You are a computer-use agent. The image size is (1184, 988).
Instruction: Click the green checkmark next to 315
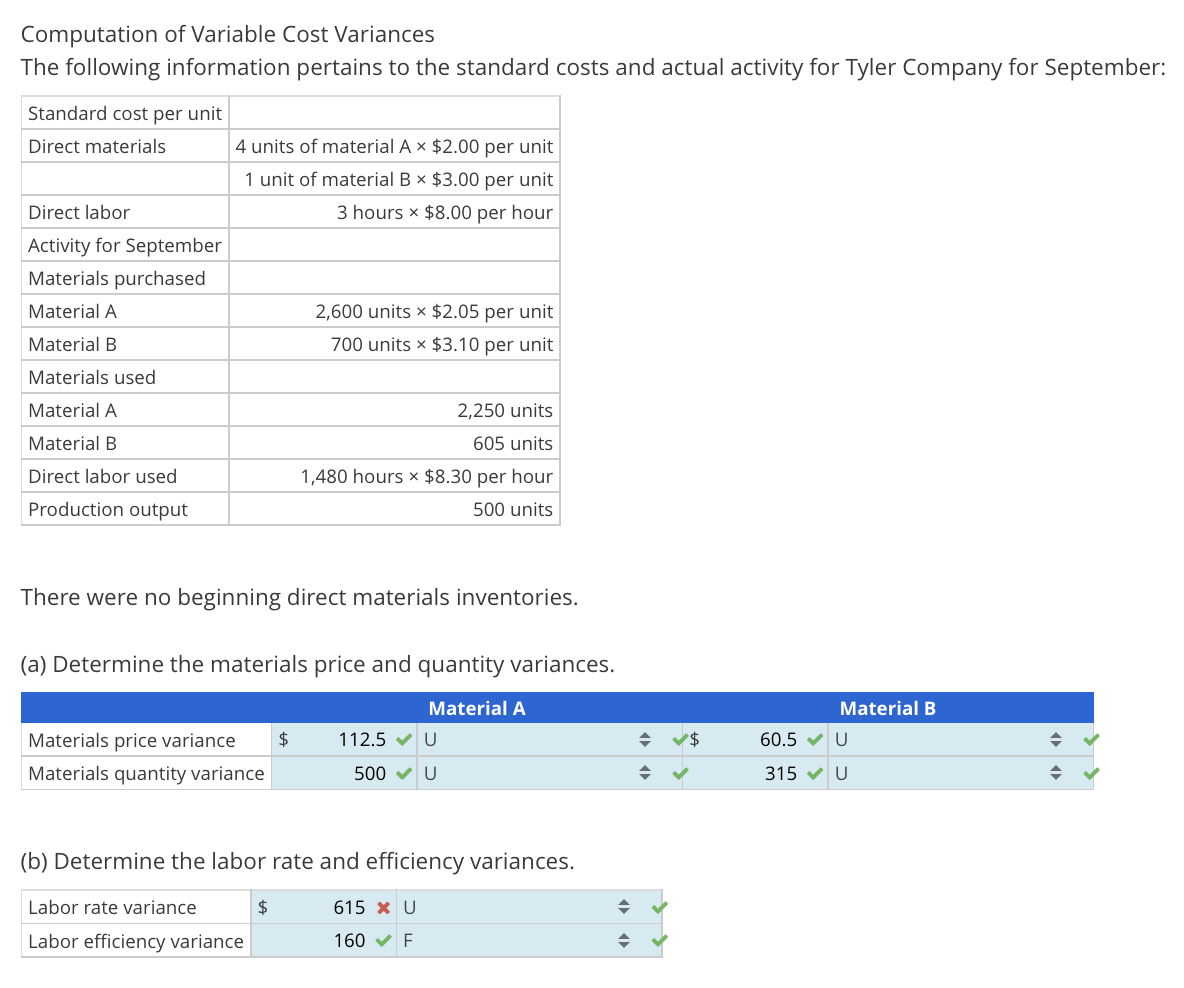point(813,773)
